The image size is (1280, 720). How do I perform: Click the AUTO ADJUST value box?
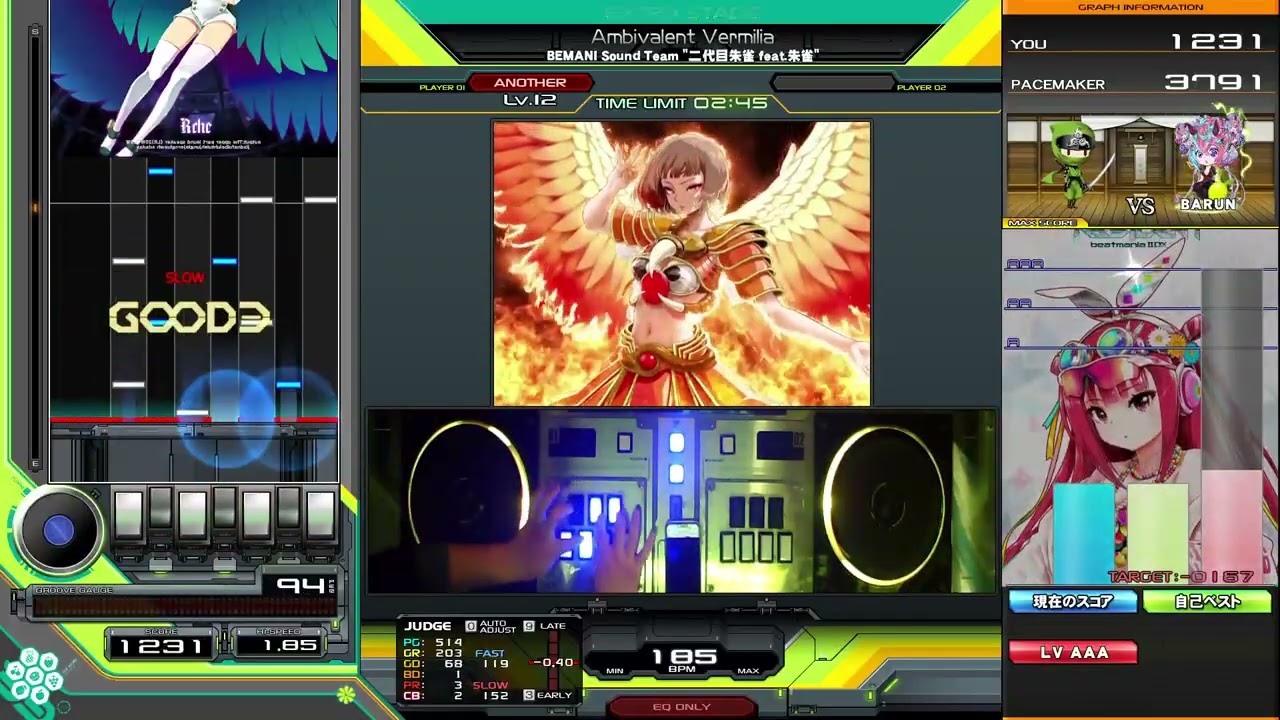[471, 626]
